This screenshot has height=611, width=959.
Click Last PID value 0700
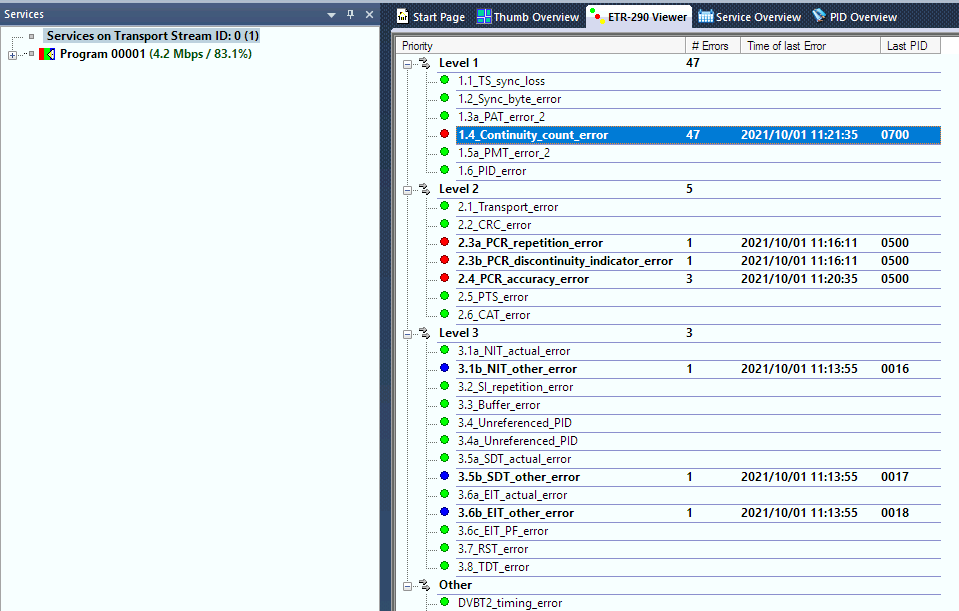[x=895, y=135]
